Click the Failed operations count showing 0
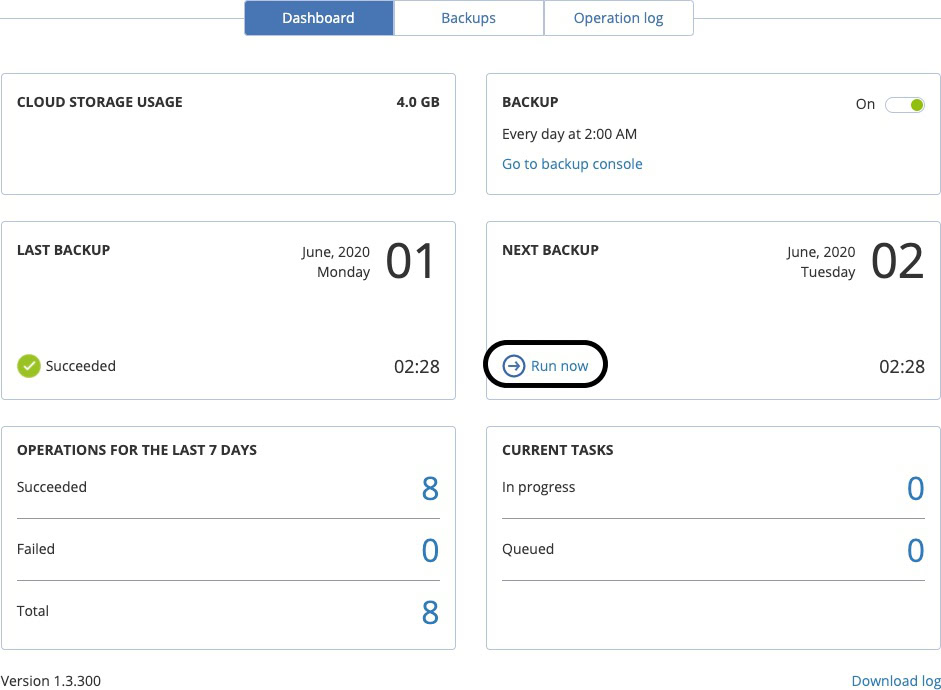 point(430,551)
